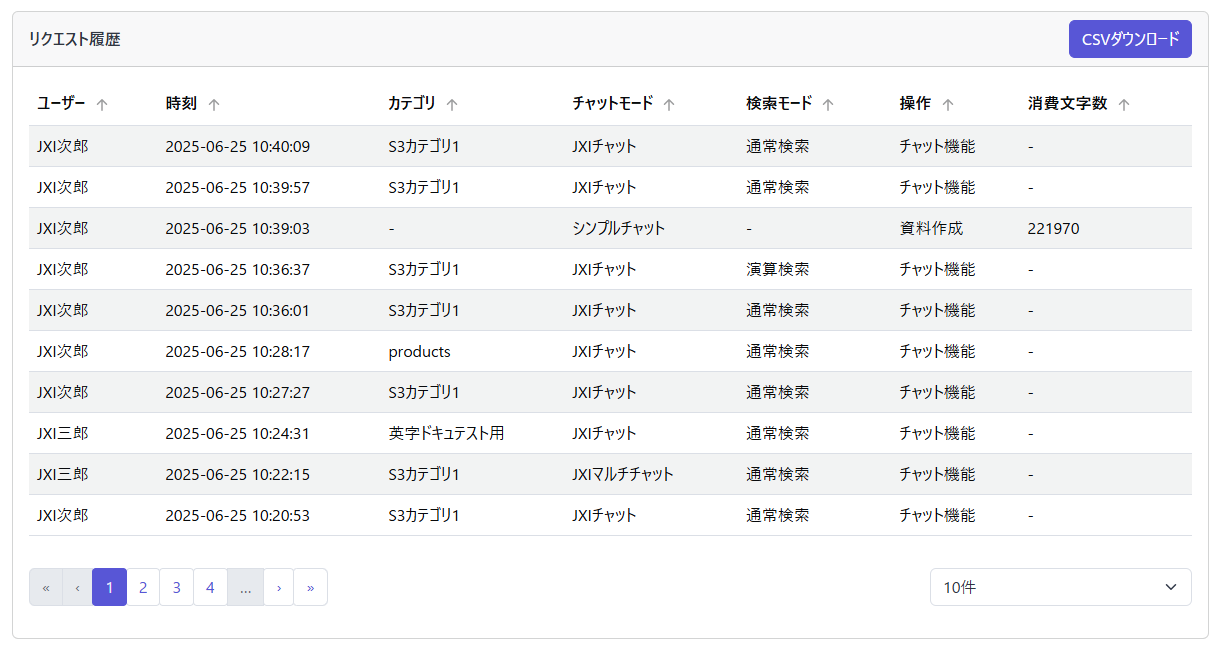Click the sort arrow next to ユーザー
Screen dimensions: 1215x646
(x=102, y=104)
